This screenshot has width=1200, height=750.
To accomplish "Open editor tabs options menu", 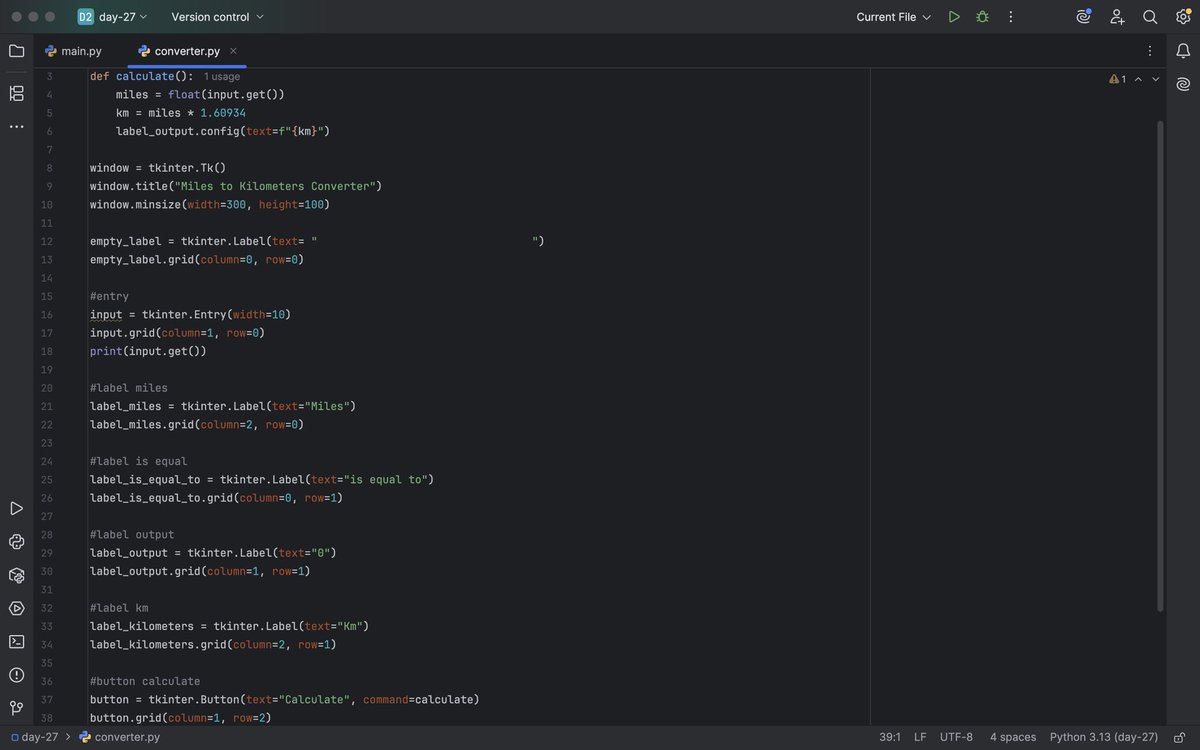I will tap(1149, 51).
